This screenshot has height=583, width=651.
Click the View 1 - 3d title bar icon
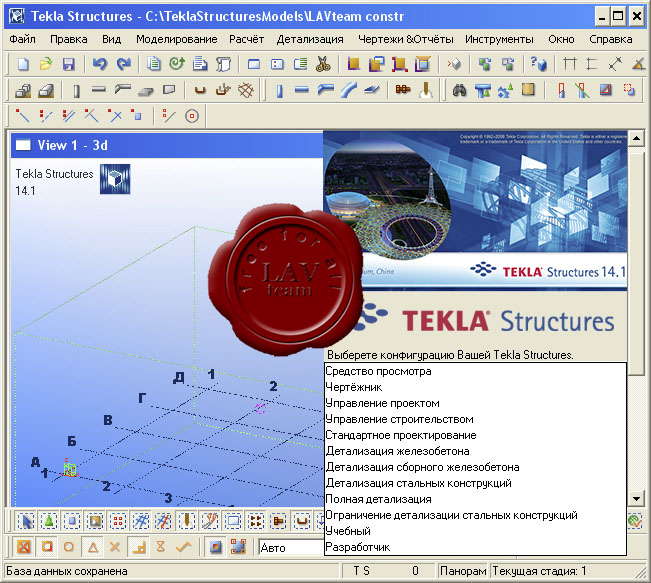coord(23,145)
